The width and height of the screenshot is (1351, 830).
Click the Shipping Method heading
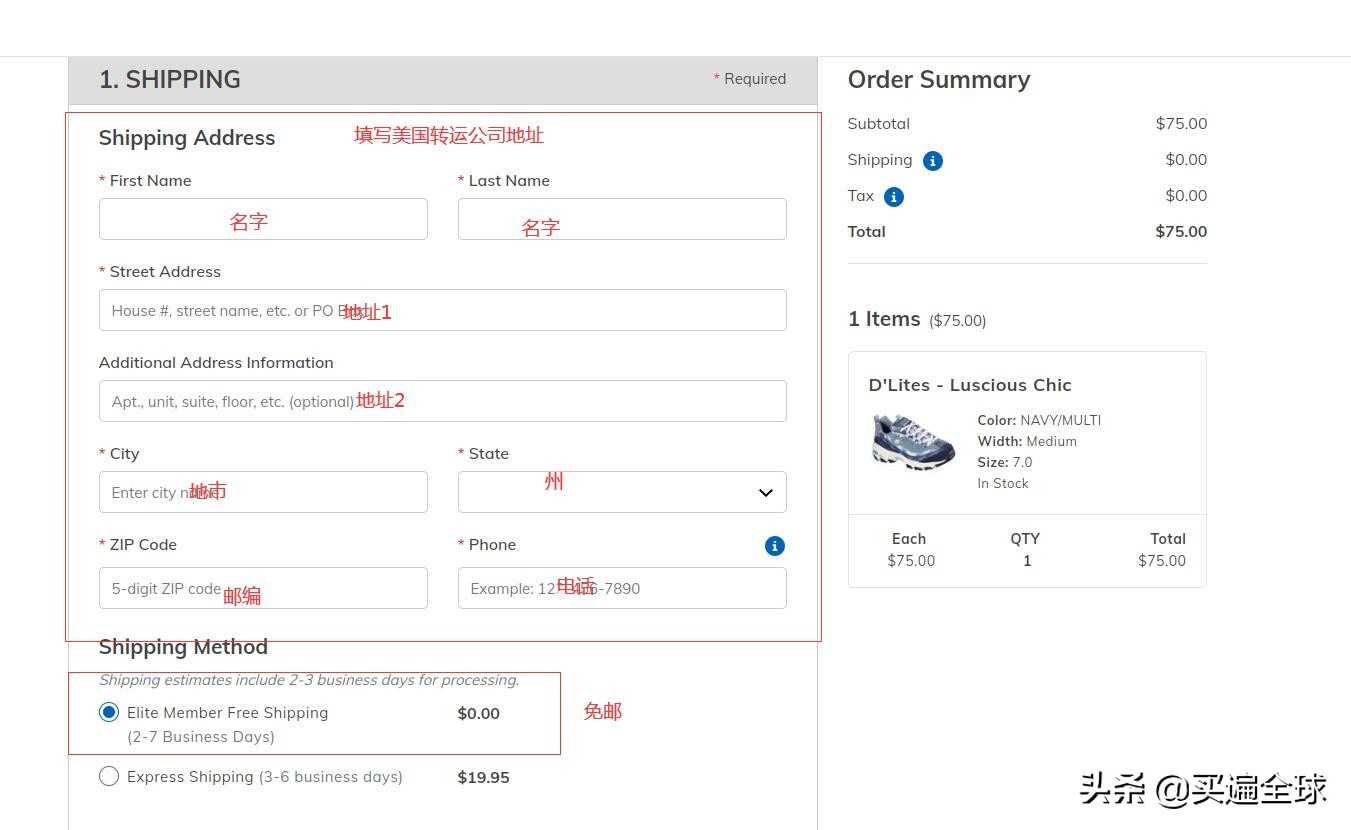183,647
